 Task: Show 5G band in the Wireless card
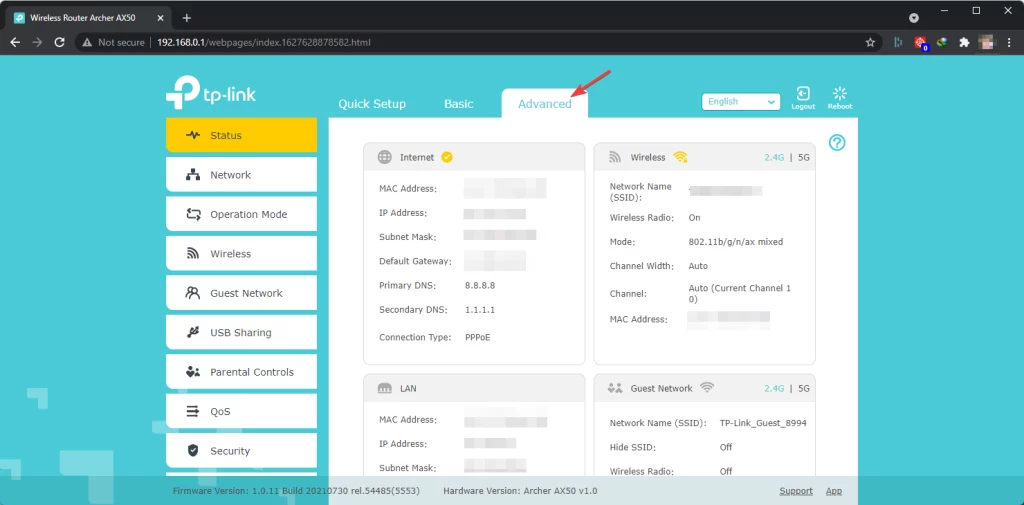tap(804, 157)
